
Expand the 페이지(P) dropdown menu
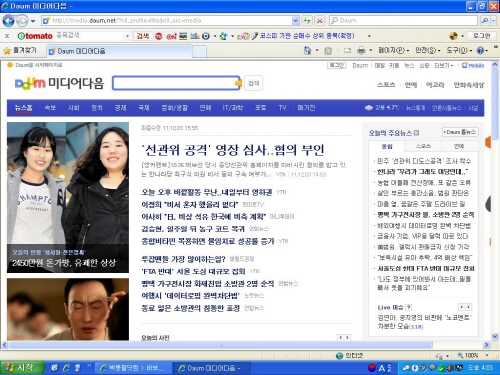tap(393, 50)
